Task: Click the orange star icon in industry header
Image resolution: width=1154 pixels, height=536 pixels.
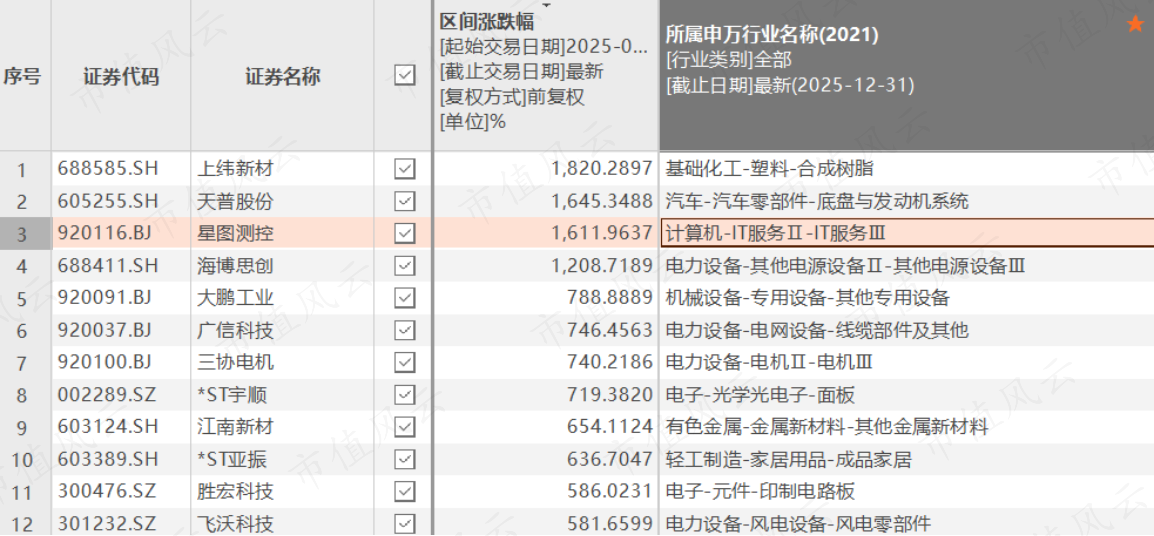Action: 1136,24
